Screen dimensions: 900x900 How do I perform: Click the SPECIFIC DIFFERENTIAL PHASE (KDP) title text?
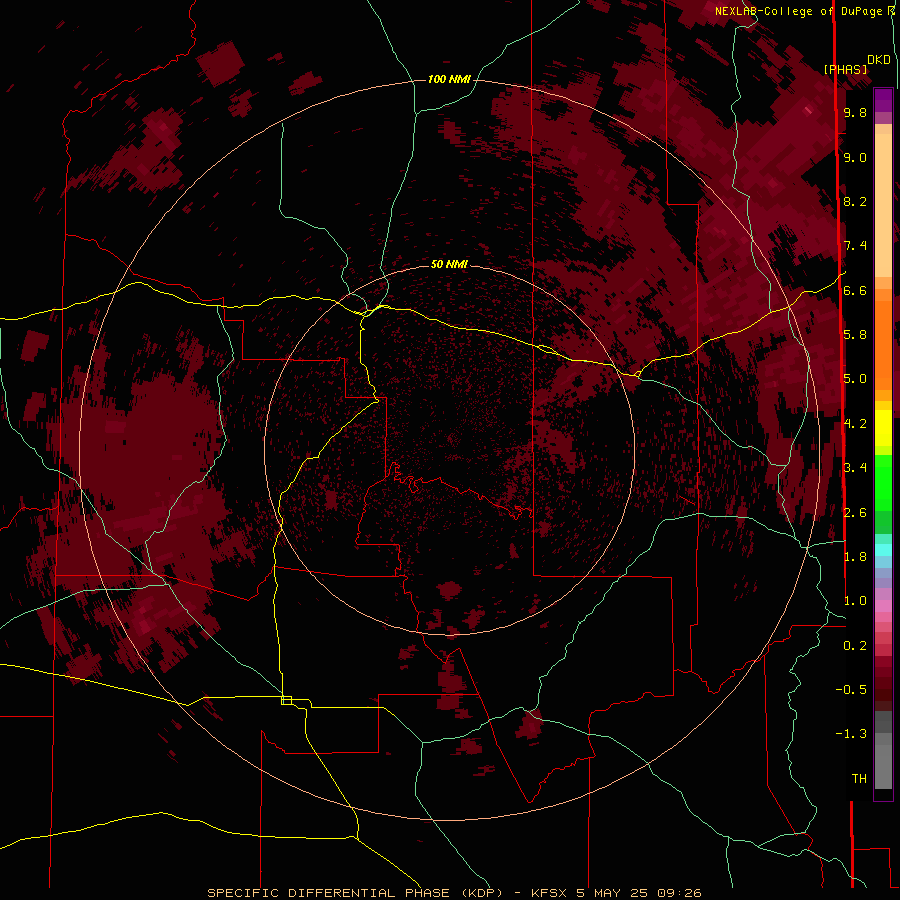pyautogui.click(x=356, y=893)
